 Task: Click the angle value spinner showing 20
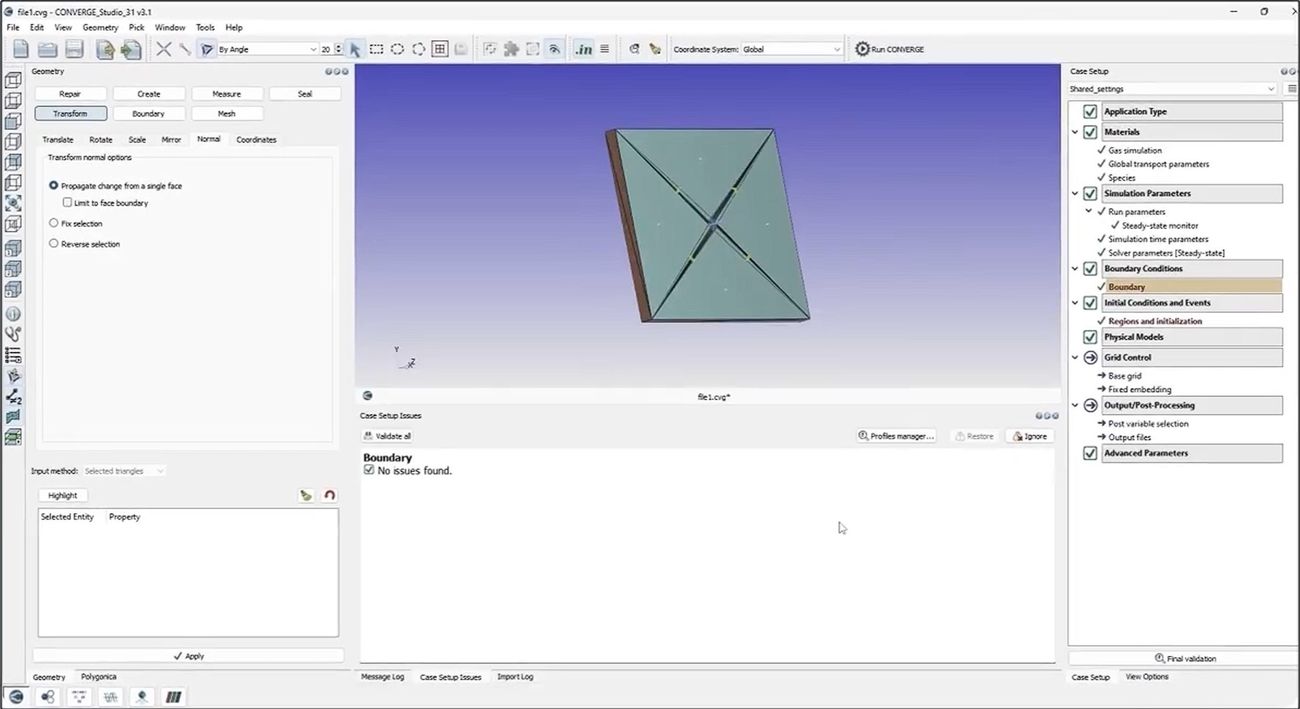click(x=327, y=48)
